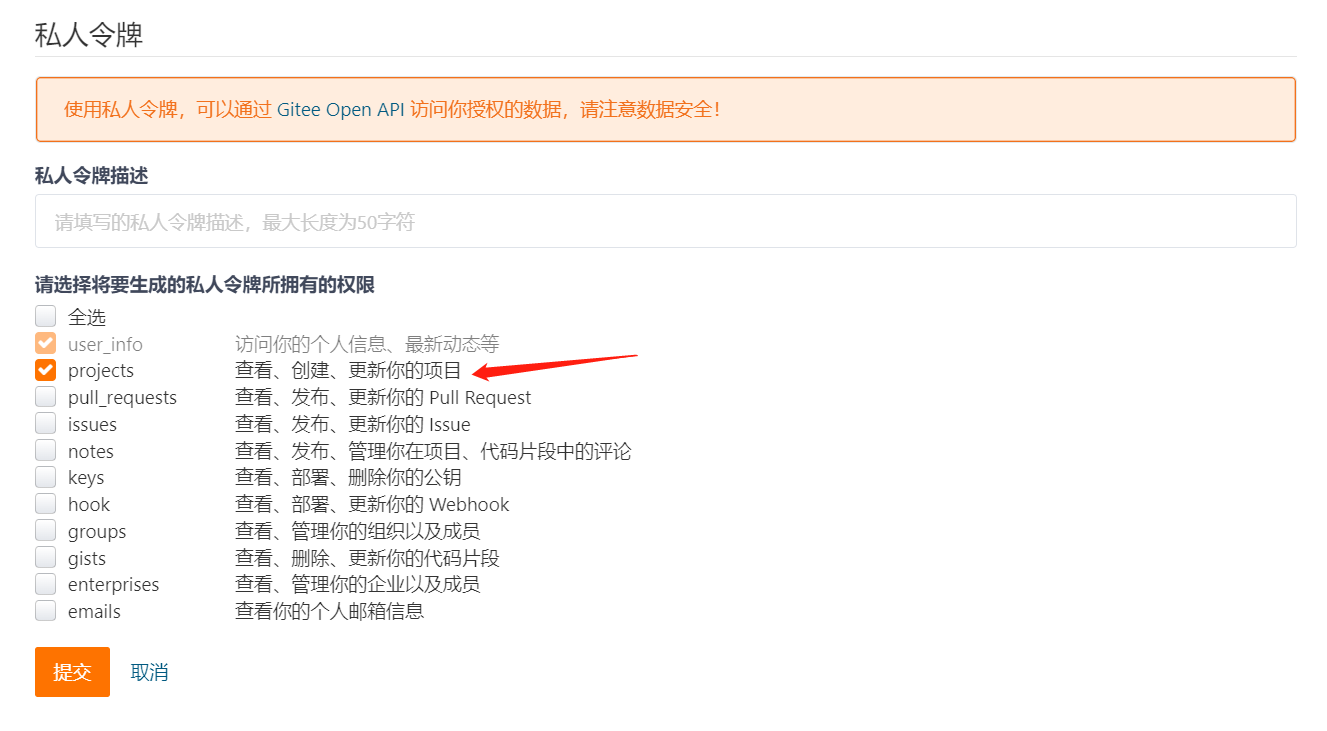Check the gists permission checkbox
The width and height of the screenshot is (1327, 731).
[x=45, y=558]
